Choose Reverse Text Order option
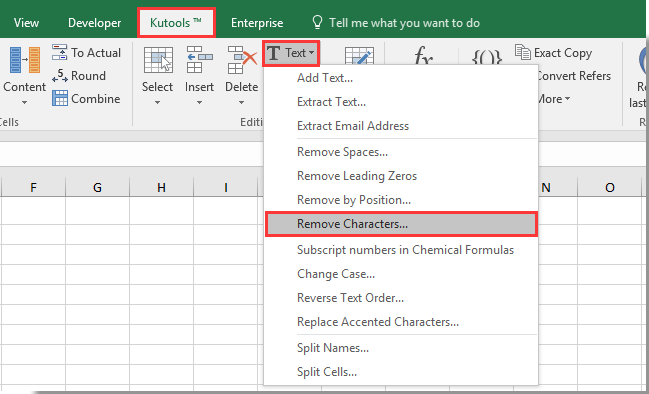Viewport: 649px width, 394px height. (401, 298)
